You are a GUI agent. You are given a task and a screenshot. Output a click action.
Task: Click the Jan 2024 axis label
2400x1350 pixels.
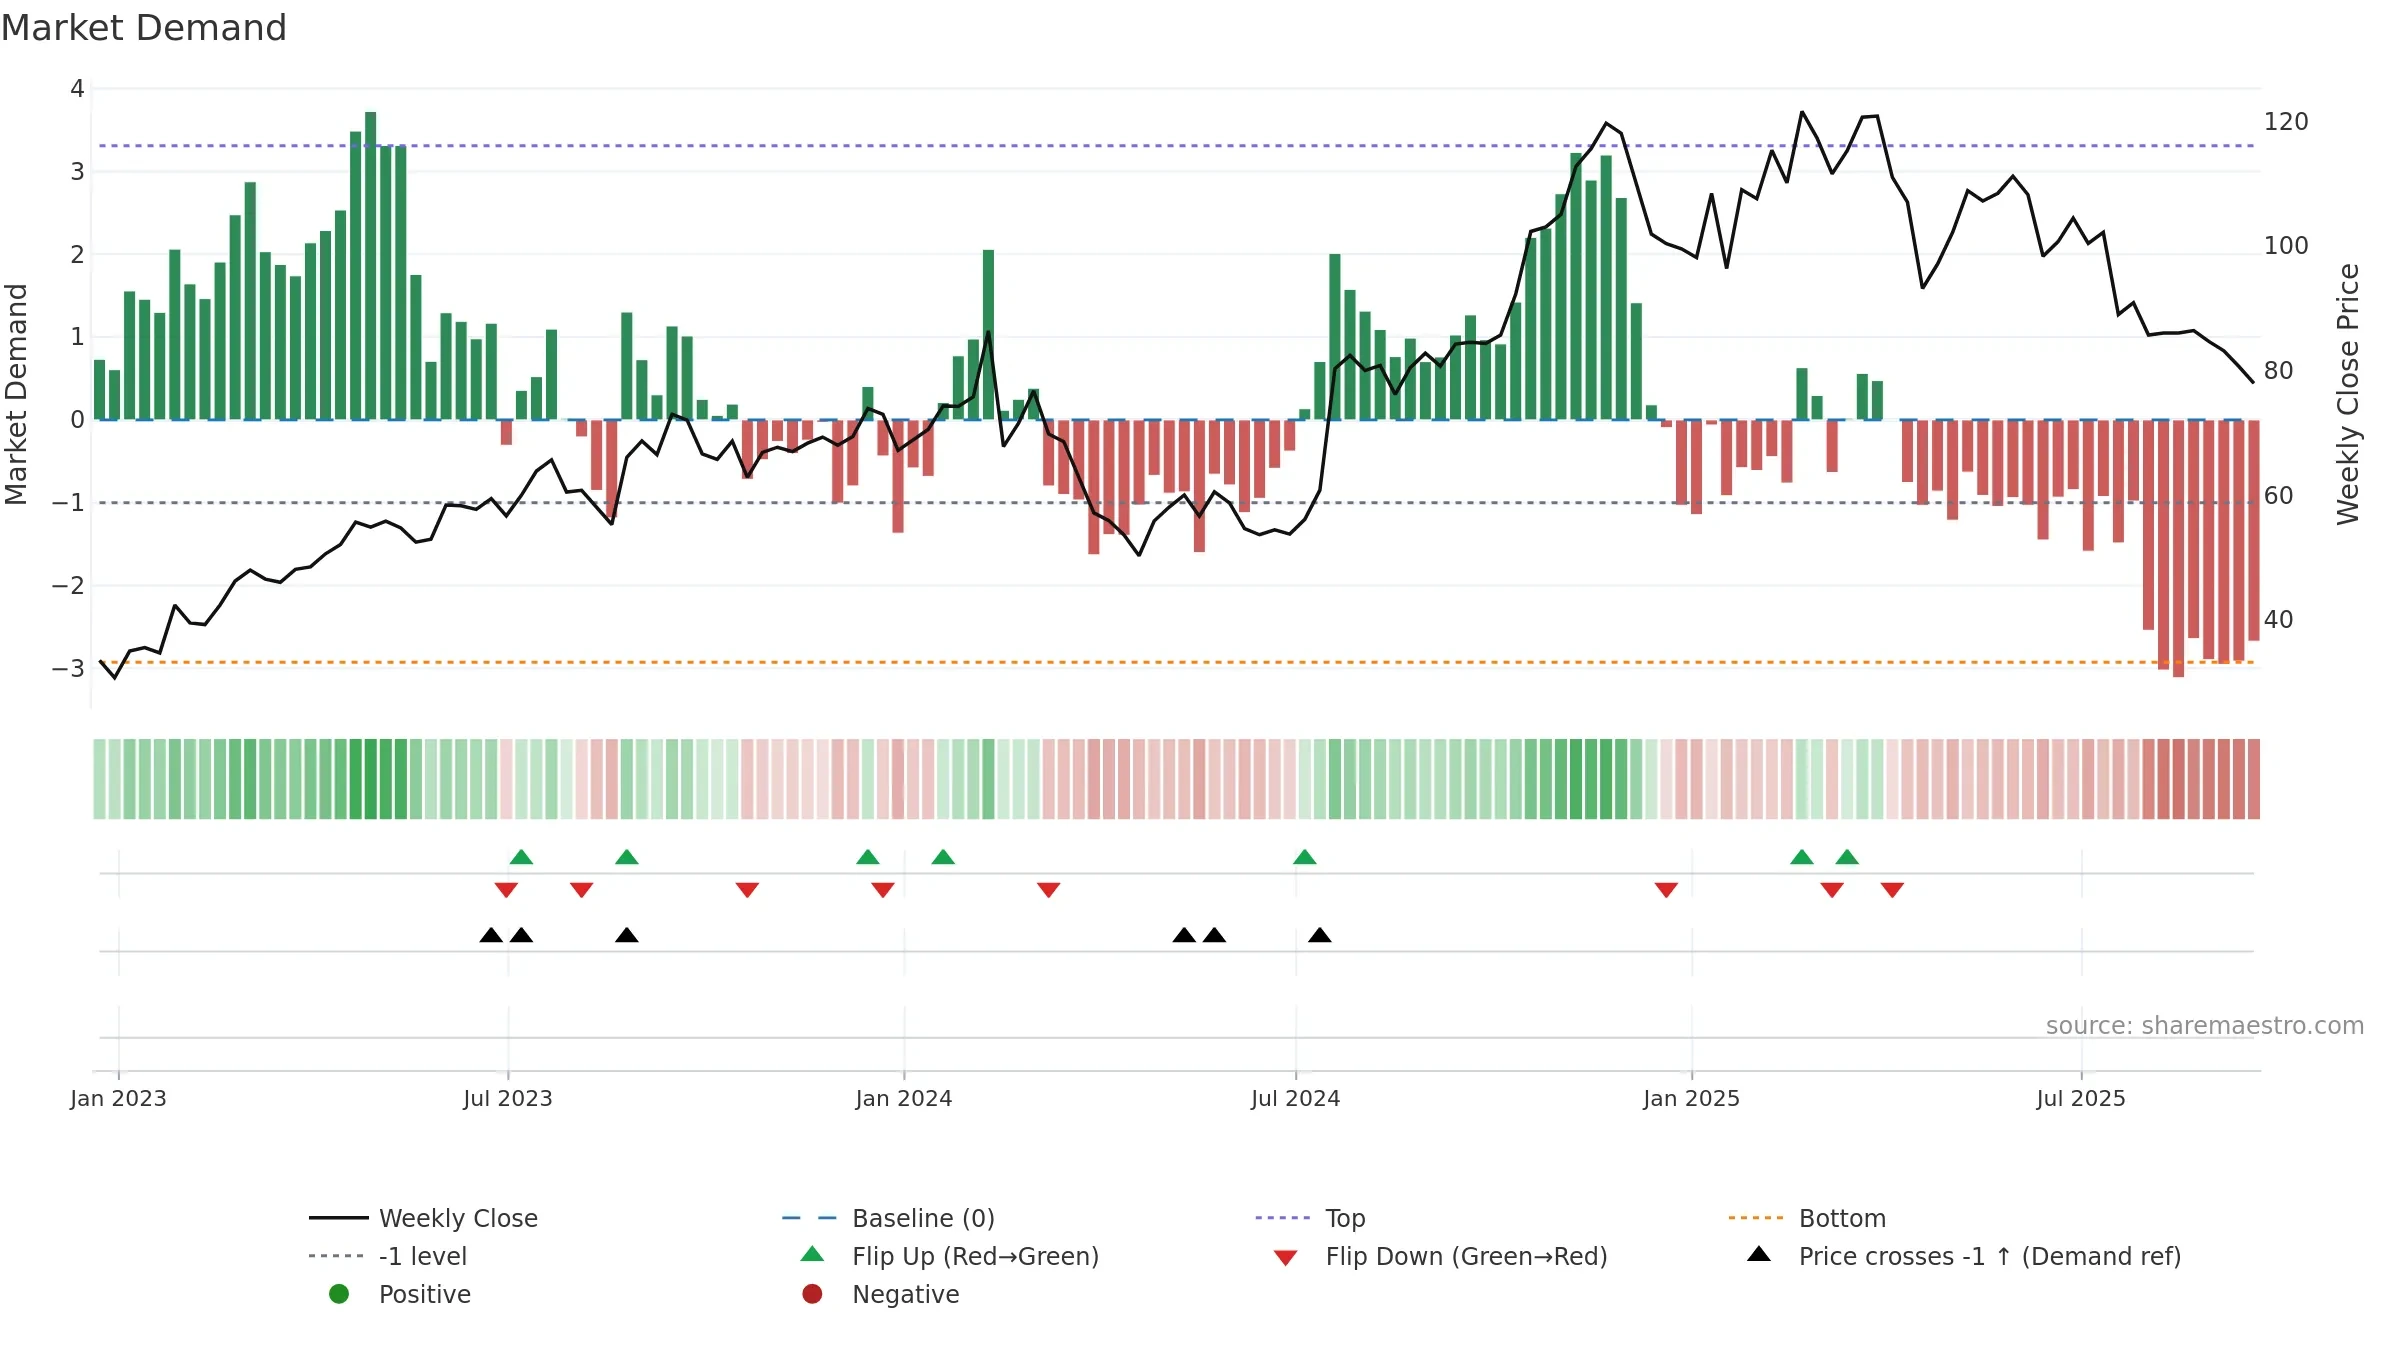(904, 1098)
